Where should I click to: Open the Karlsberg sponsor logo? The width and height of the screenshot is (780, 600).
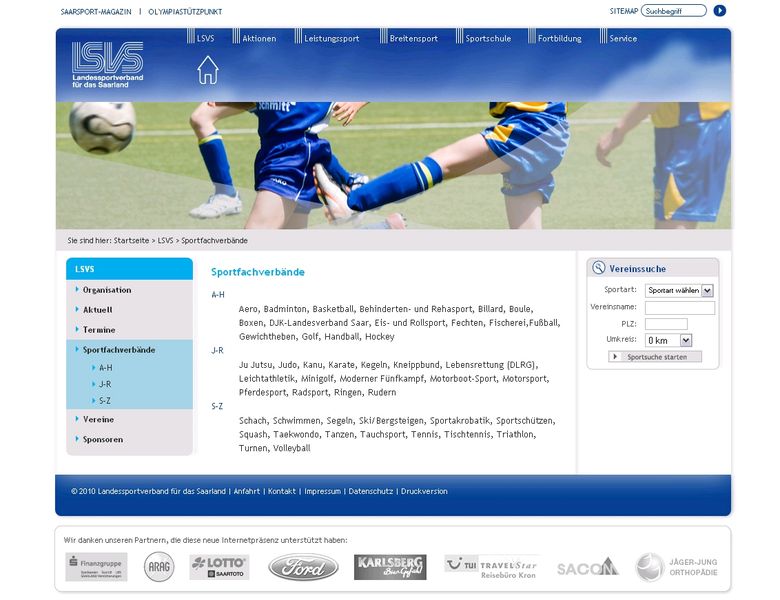point(390,567)
